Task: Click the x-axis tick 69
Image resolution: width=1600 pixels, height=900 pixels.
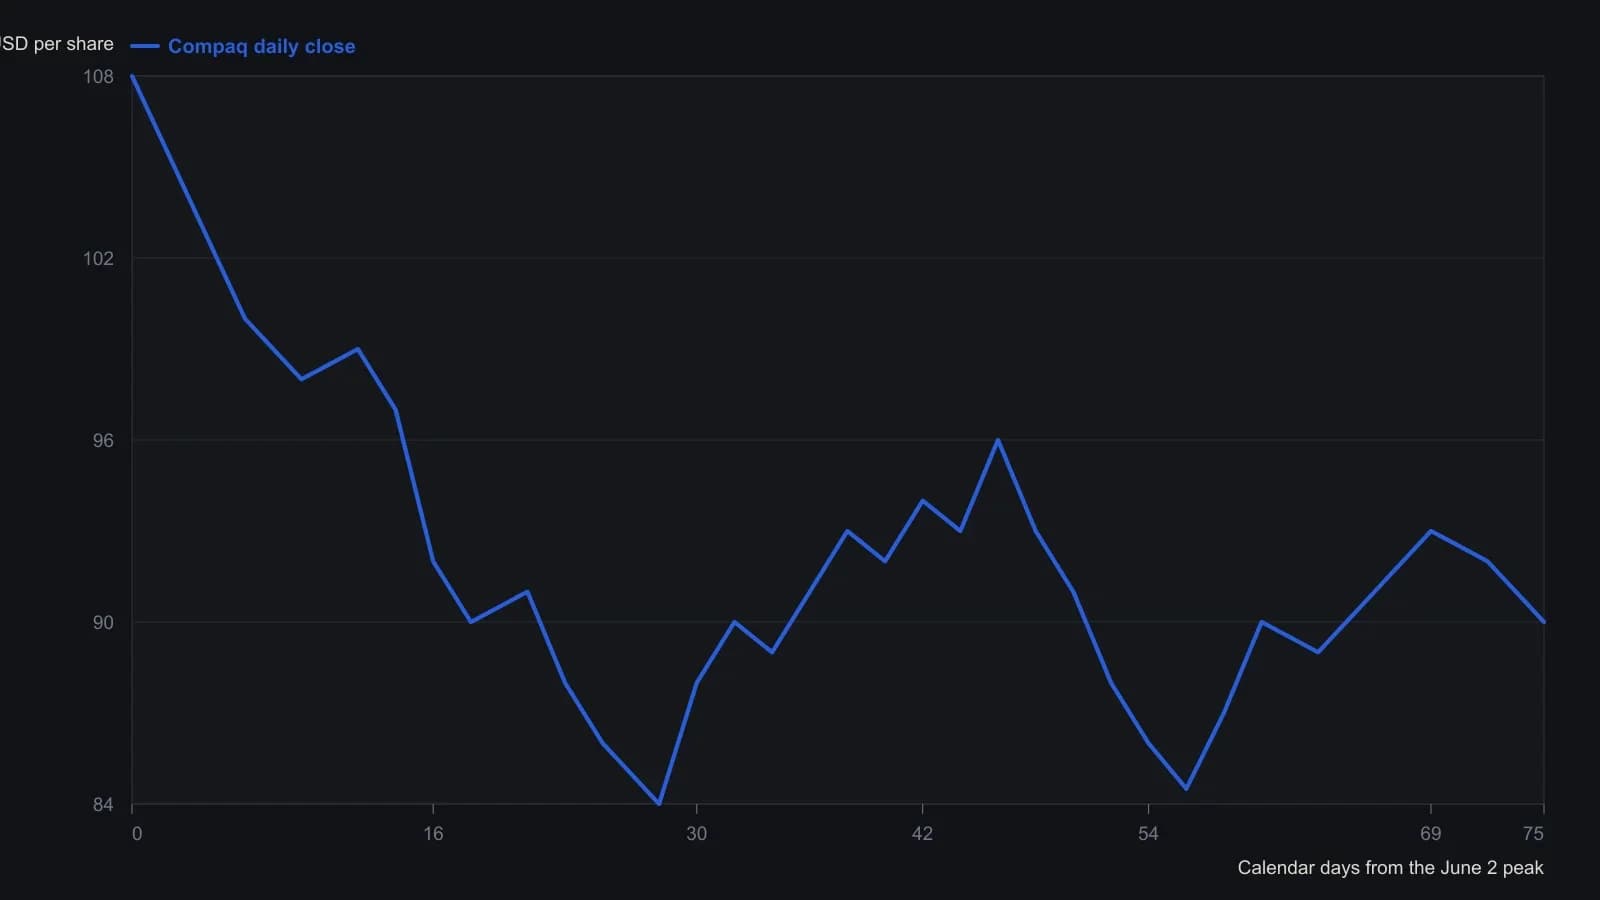Action: [x=1430, y=834]
